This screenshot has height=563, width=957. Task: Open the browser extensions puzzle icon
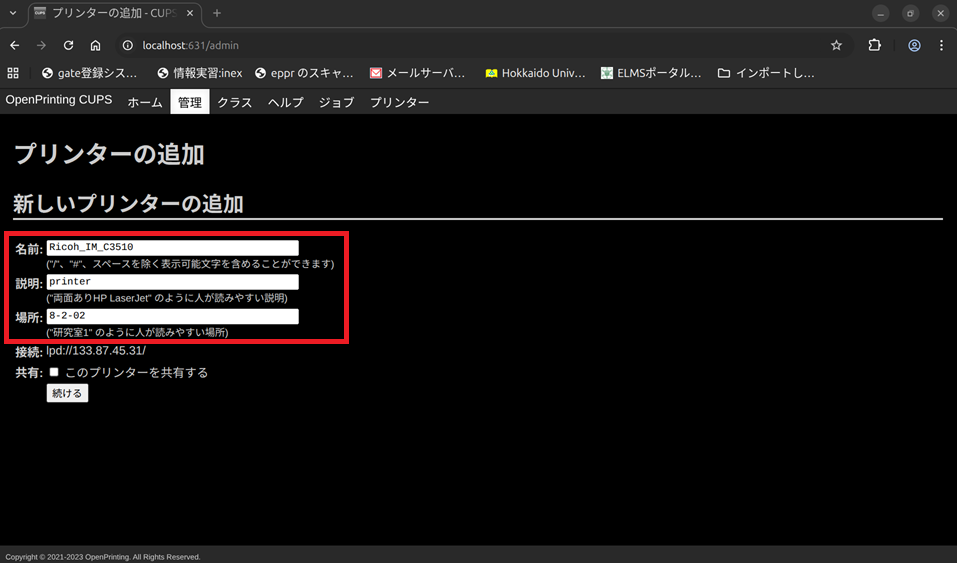click(874, 45)
